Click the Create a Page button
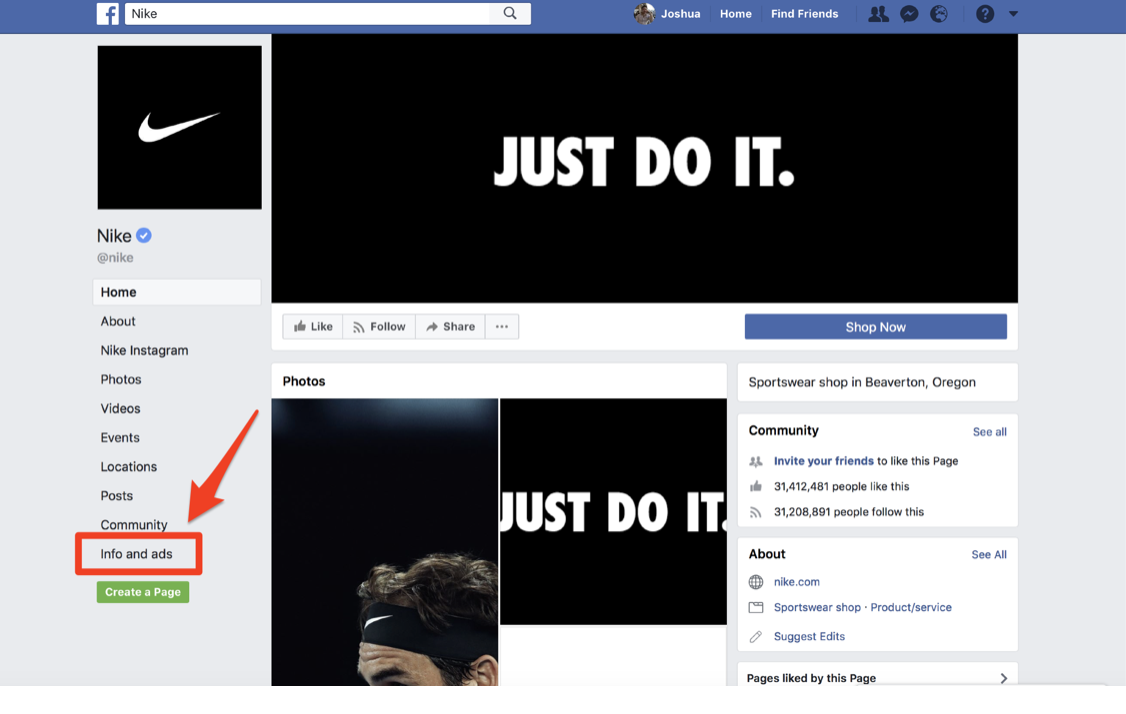 click(x=143, y=592)
